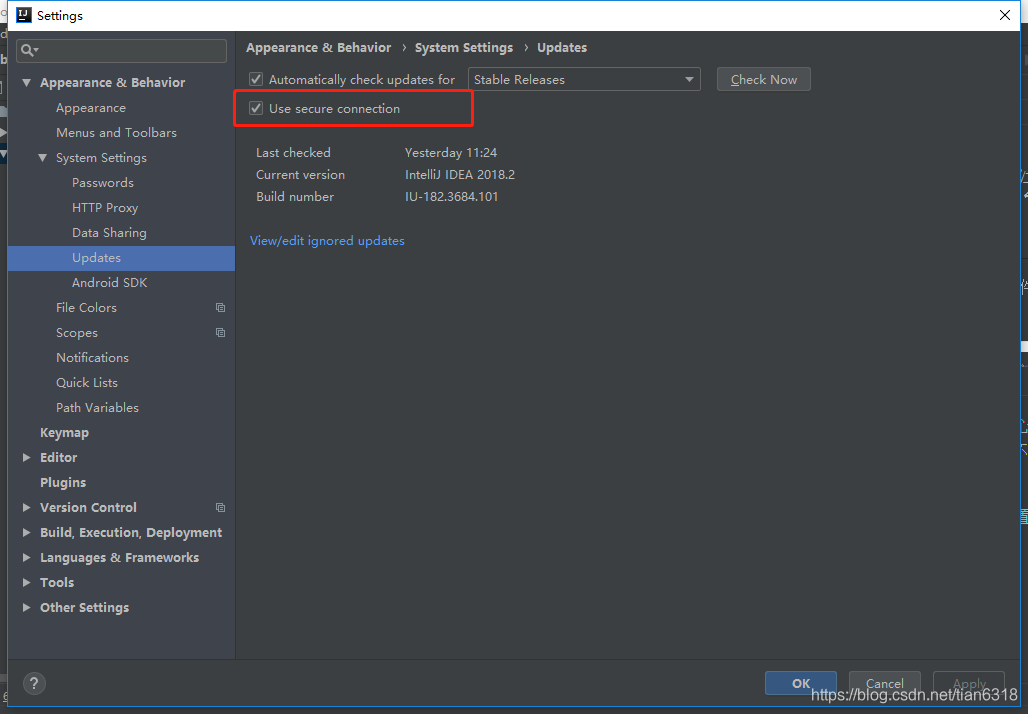Click the Apply button

(969, 683)
